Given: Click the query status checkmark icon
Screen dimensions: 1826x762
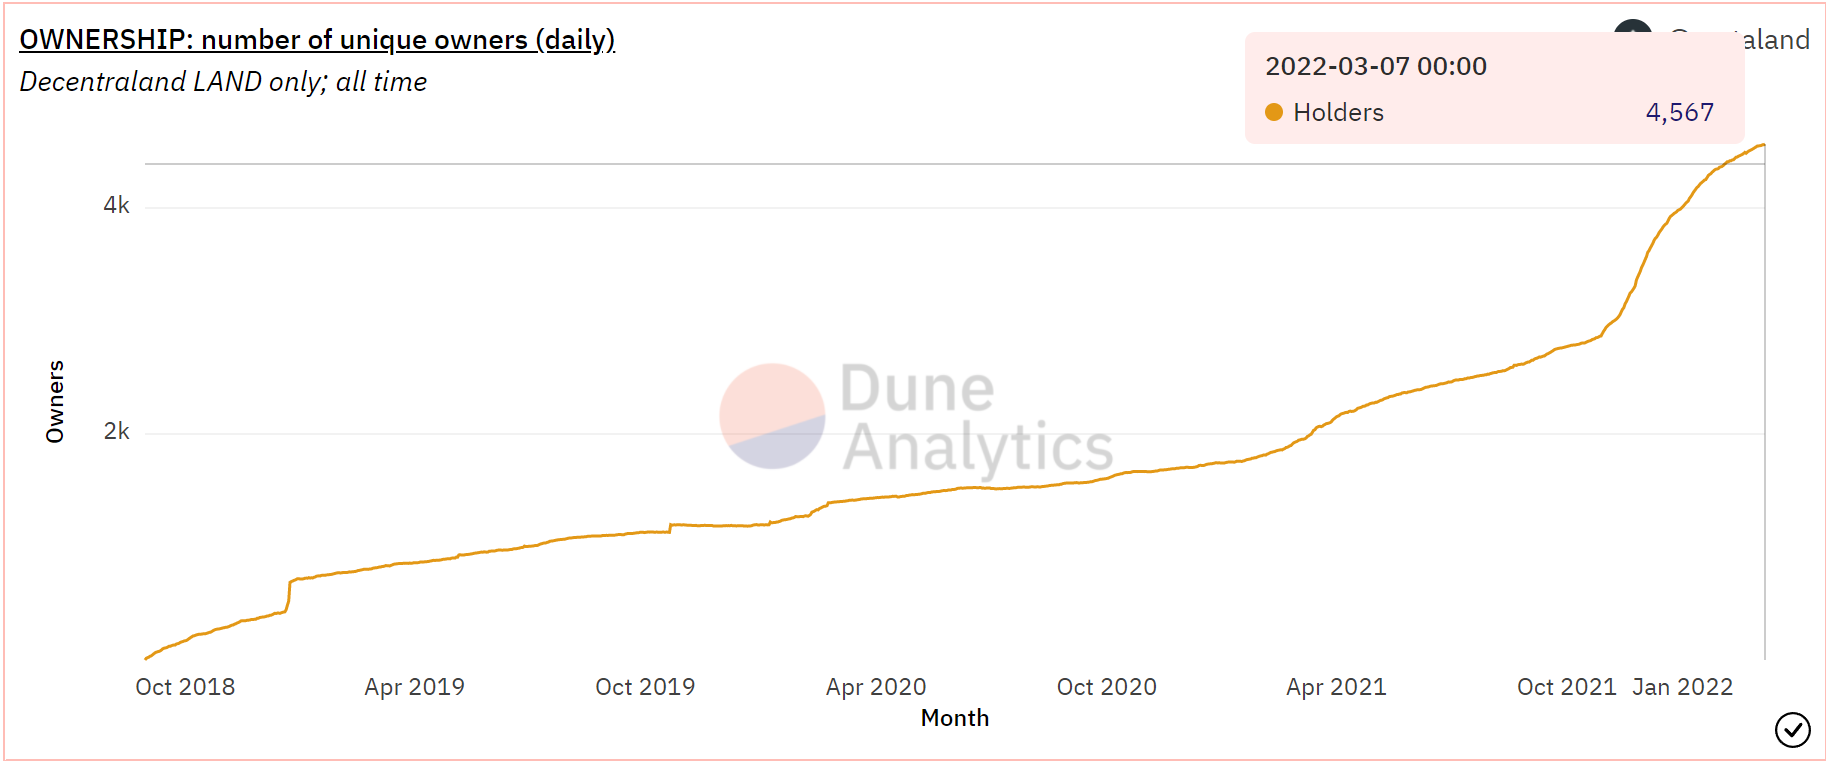Looking at the screenshot, I should pos(1792,730).
